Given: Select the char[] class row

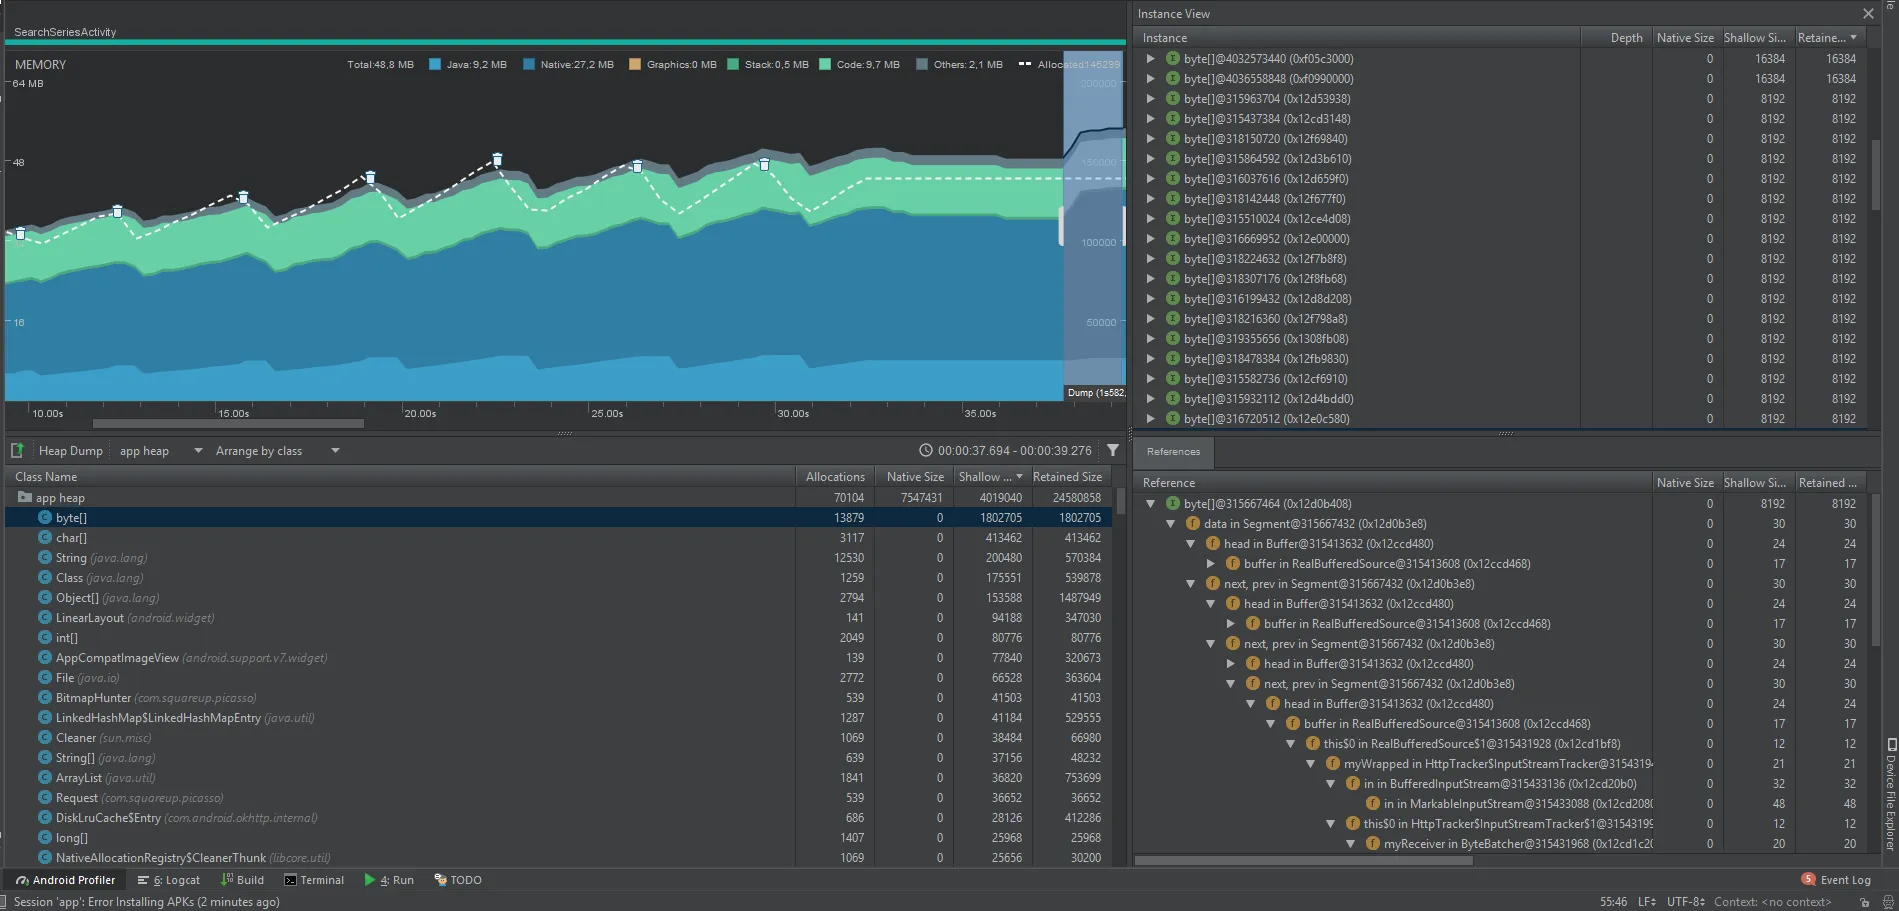Looking at the screenshot, I should click(71, 538).
